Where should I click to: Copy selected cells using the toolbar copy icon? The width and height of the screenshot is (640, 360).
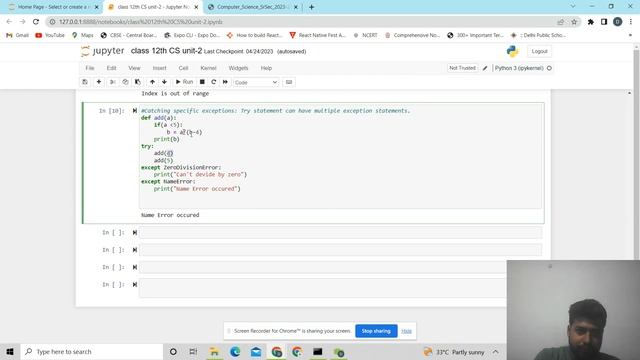point(125,82)
